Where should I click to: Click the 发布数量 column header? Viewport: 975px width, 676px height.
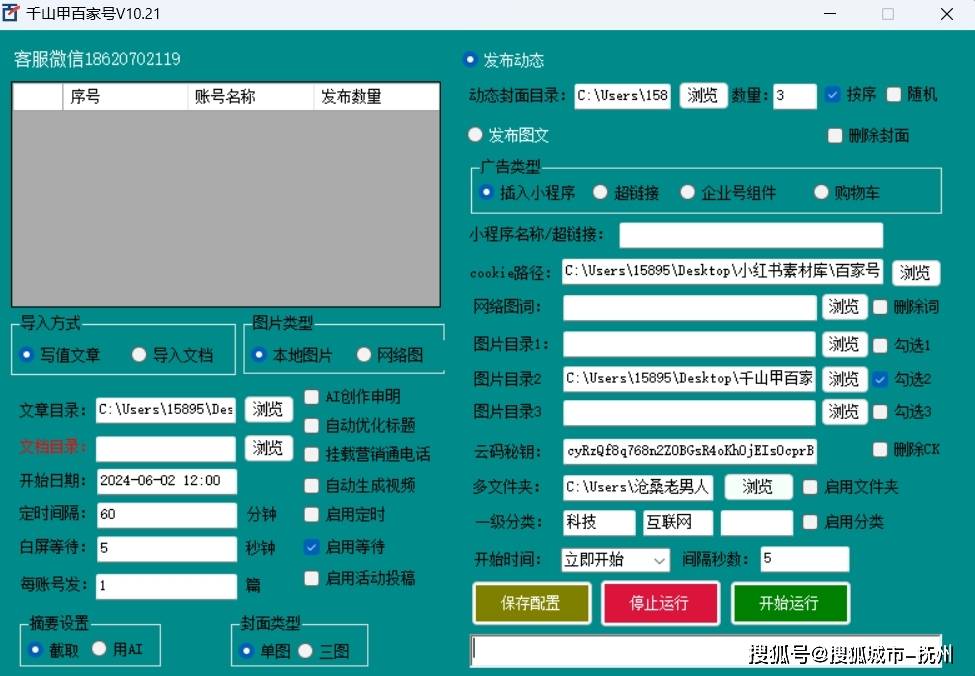click(x=376, y=97)
